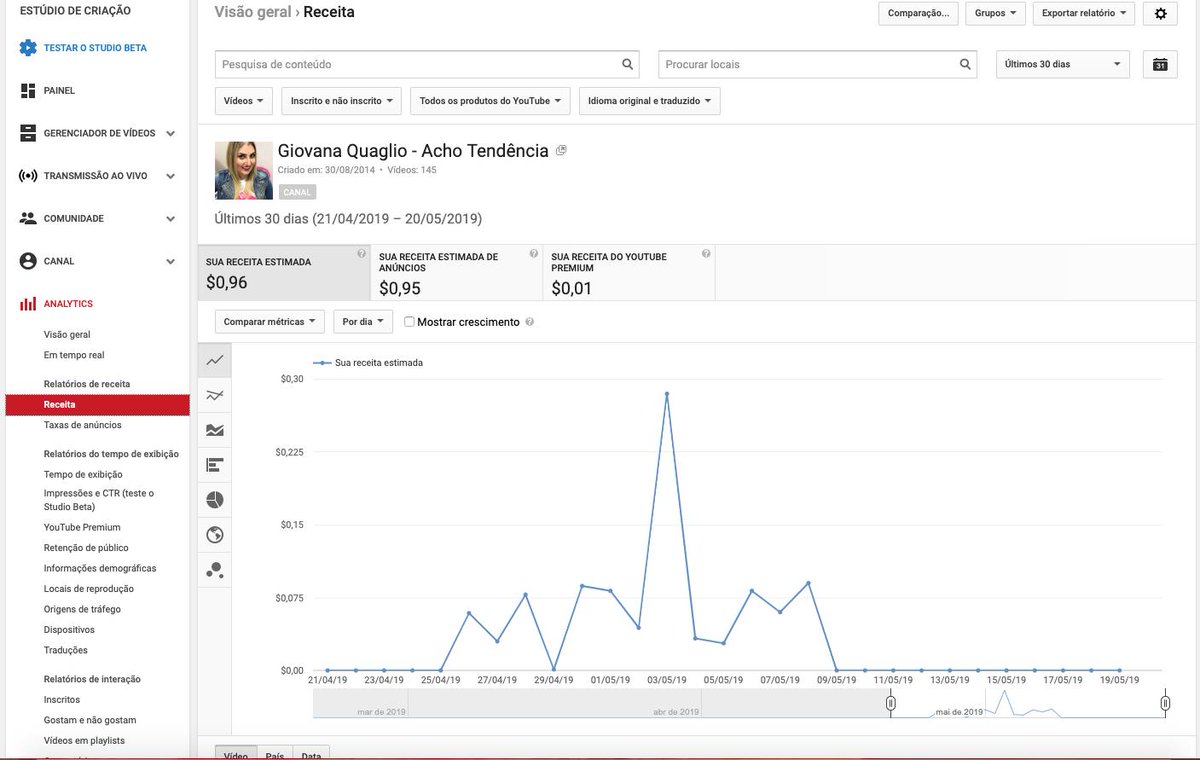Viewport: 1200px width, 760px height.
Task: Click the Painel dashboard icon
Action: click(x=28, y=91)
